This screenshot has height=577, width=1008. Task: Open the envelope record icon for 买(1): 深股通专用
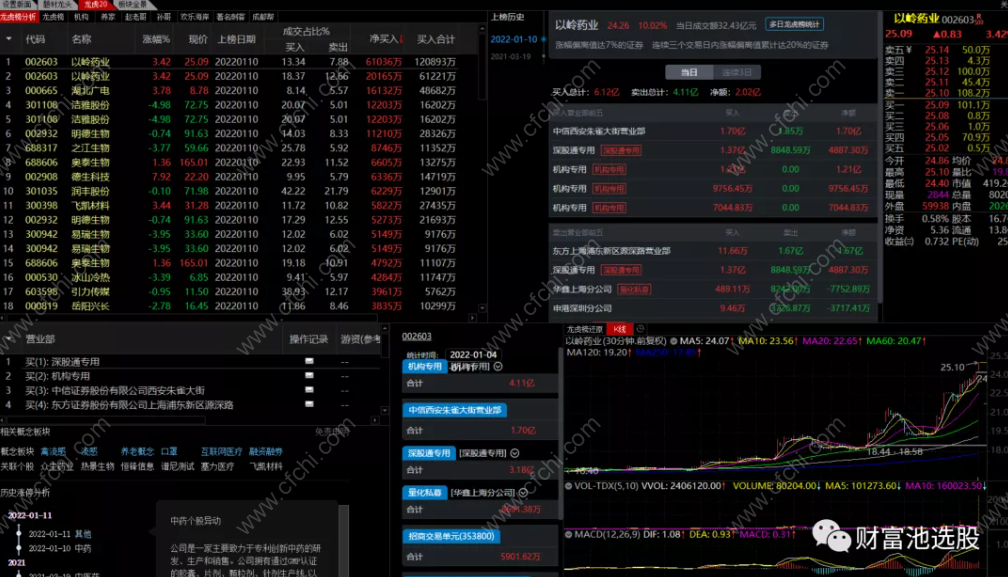[x=309, y=361]
